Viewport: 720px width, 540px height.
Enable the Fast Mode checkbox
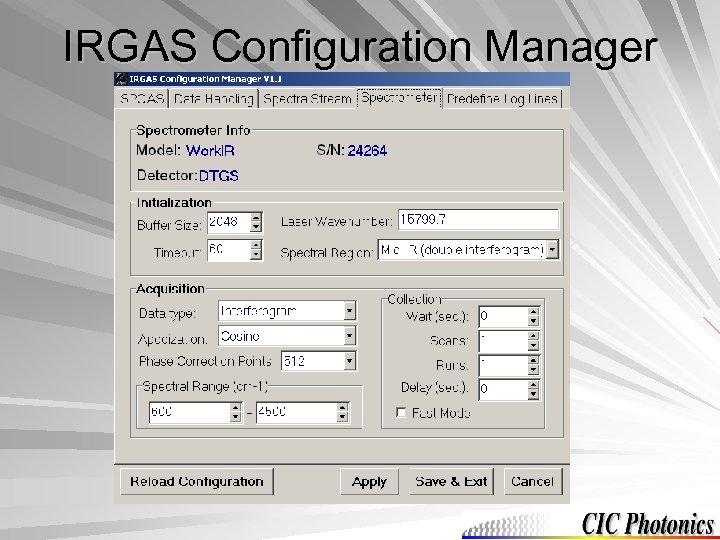point(401,413)
